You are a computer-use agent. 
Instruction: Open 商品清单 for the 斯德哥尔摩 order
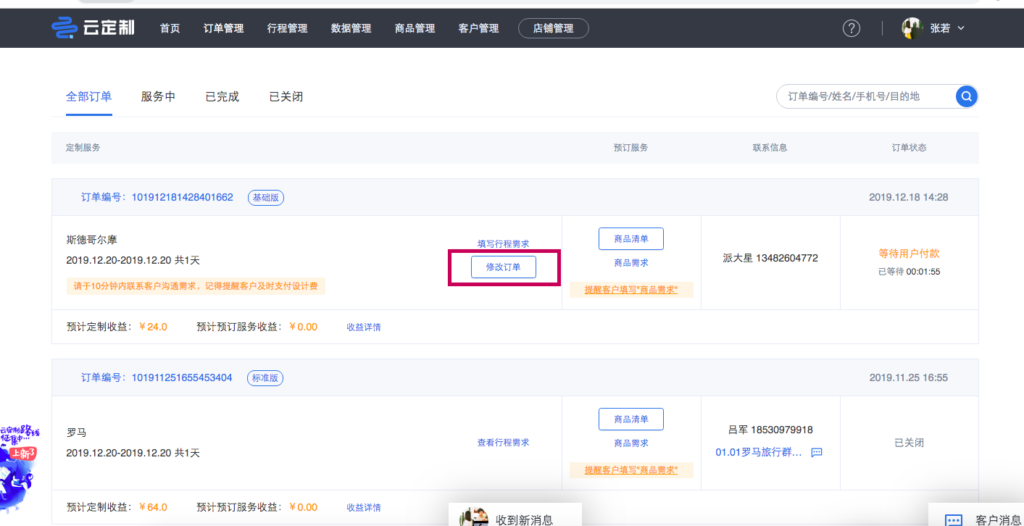tap(631, 239)
